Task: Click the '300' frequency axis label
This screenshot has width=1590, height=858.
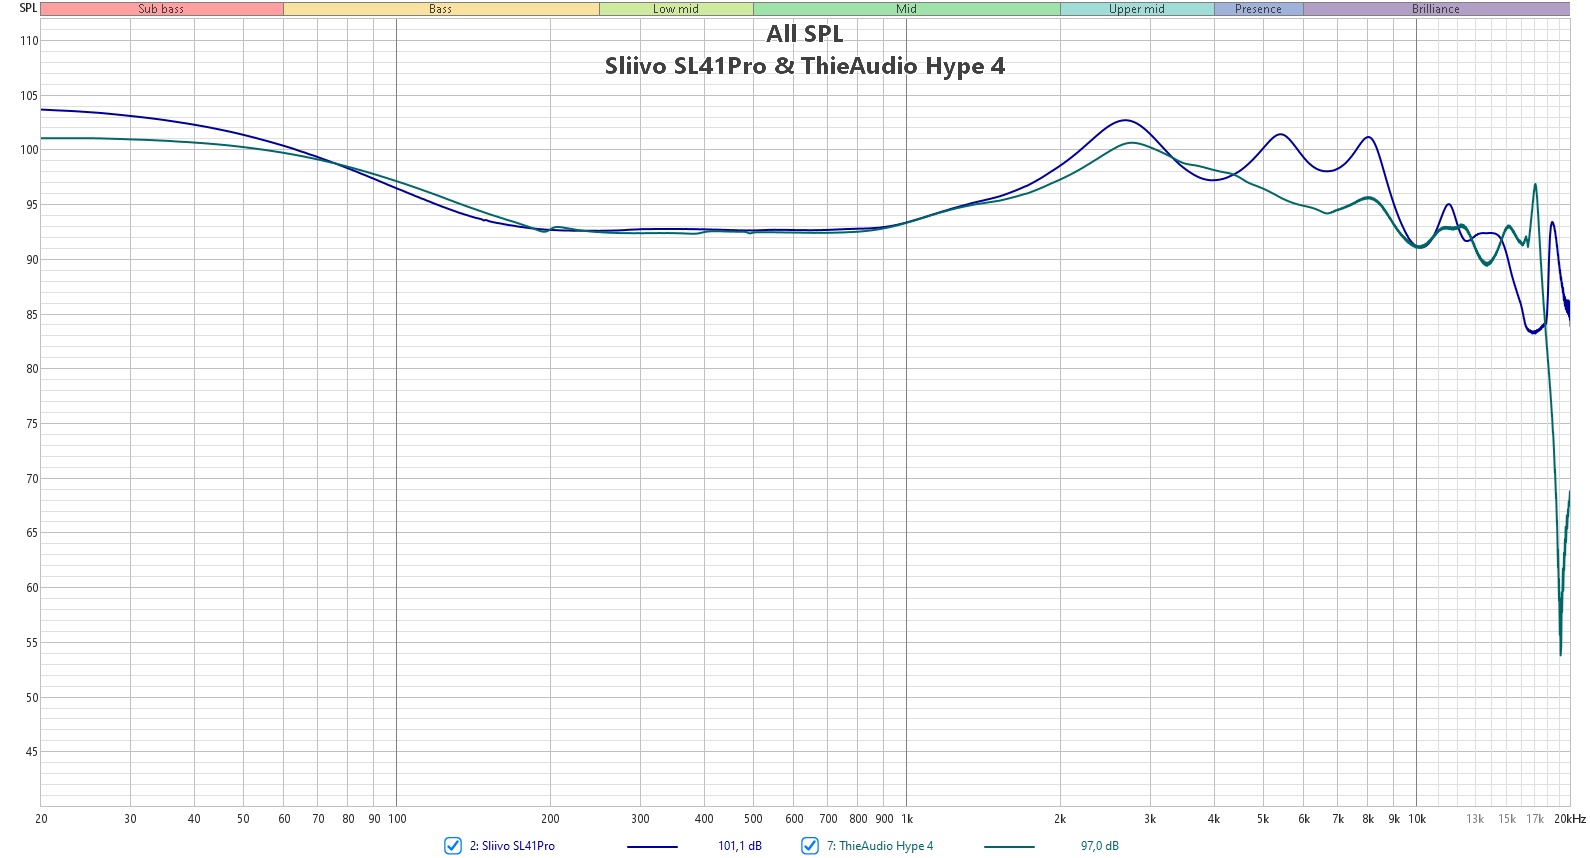Action: pos(640,819)
